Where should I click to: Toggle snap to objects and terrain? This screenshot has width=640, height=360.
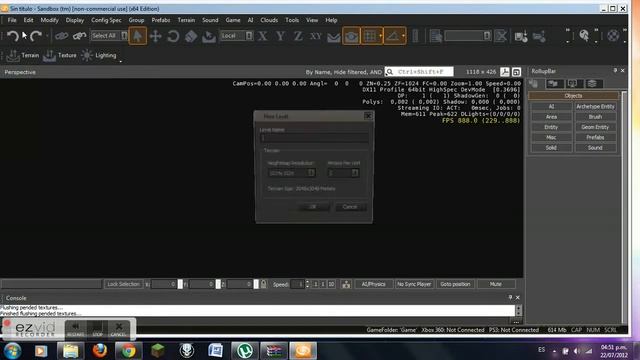[x=351, y=36]
